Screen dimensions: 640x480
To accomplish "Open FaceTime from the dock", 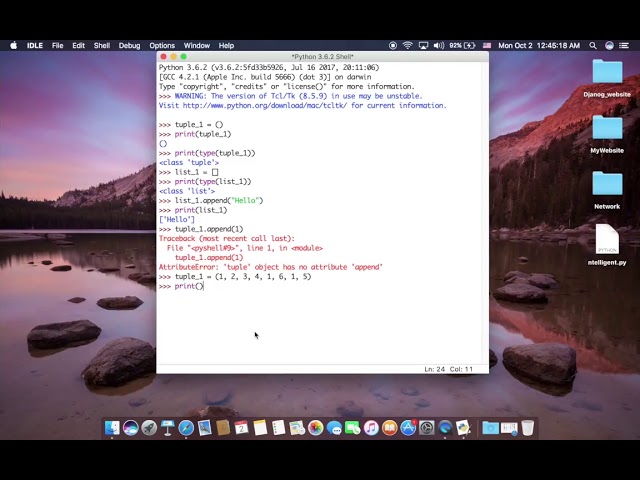I will click(x=353, y=428).
